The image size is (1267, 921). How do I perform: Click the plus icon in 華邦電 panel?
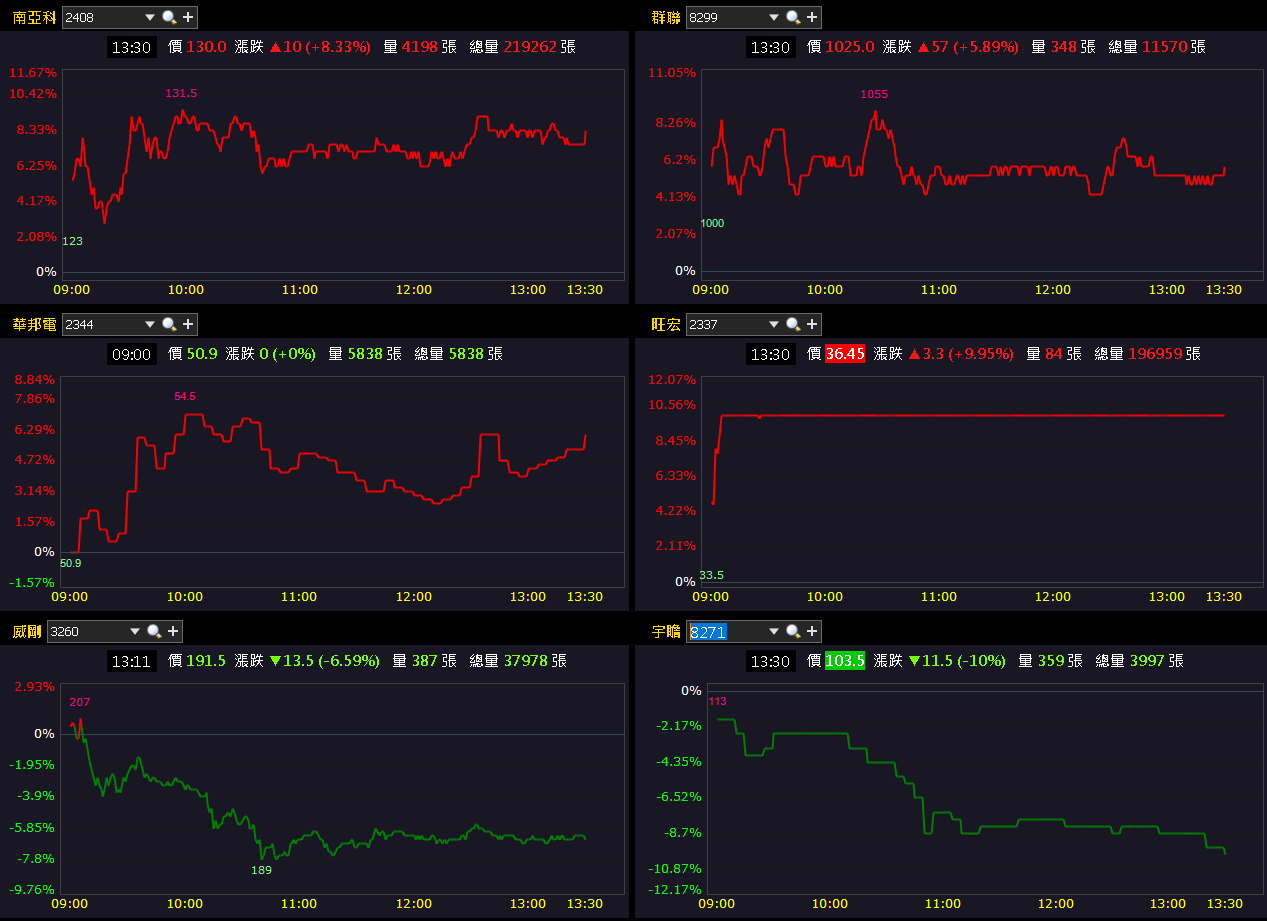188,324
